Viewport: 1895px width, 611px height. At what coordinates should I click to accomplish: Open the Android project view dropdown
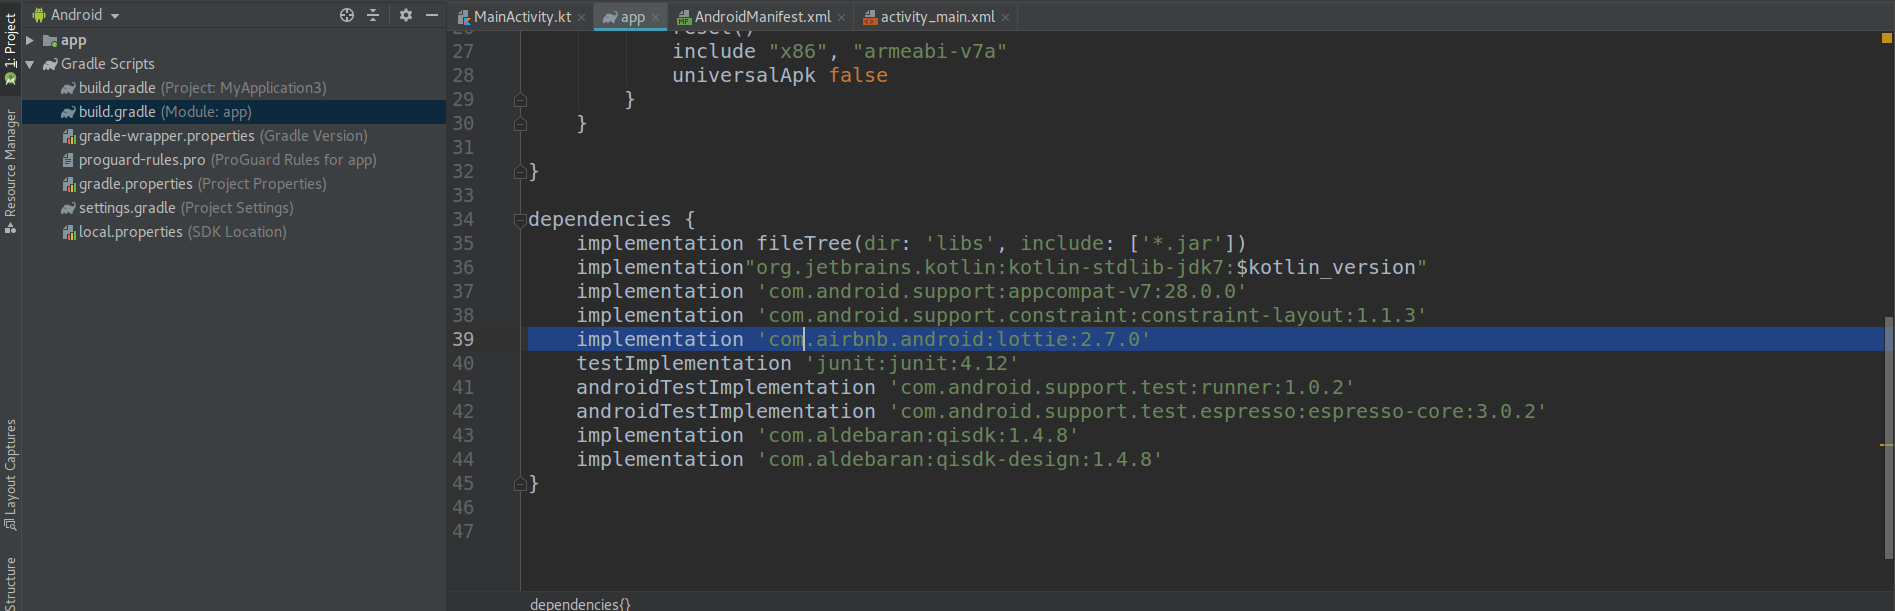tap(76, 15)
